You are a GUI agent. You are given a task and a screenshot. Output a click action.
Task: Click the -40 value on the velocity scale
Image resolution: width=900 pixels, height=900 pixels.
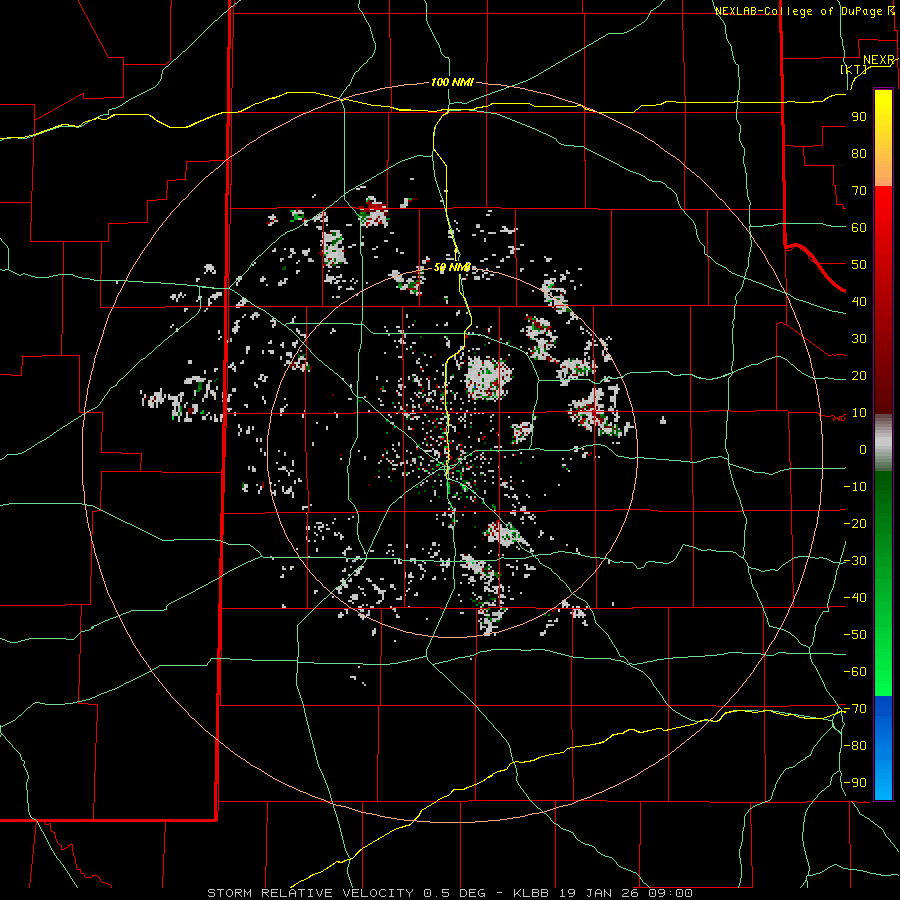tap(855, 598)
